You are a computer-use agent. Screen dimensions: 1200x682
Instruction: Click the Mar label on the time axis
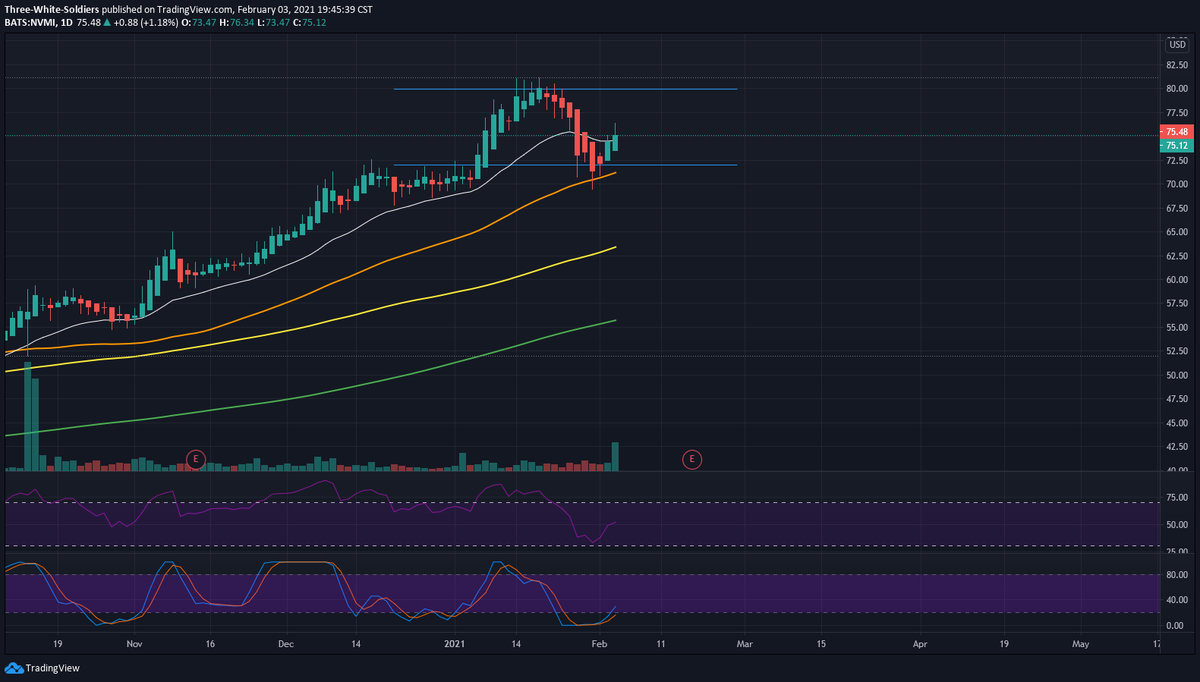click(x=744, y=644)
